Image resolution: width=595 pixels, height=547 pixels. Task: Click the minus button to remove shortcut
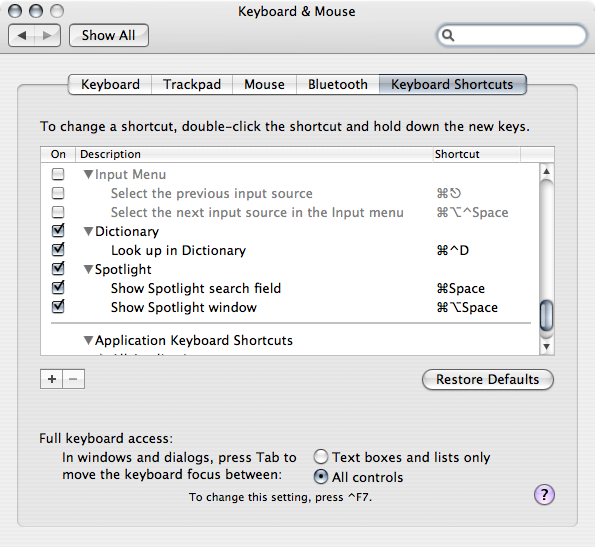point(74,379)
